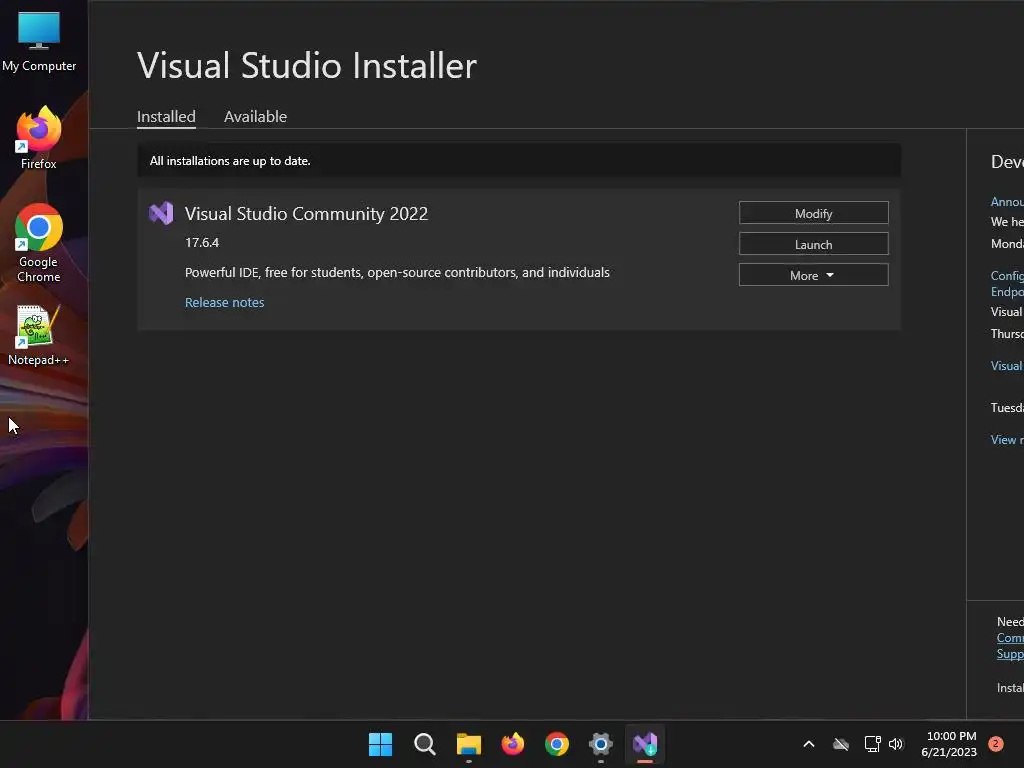
Task: Open the notification badge showing 2
Action: [995, 744]
